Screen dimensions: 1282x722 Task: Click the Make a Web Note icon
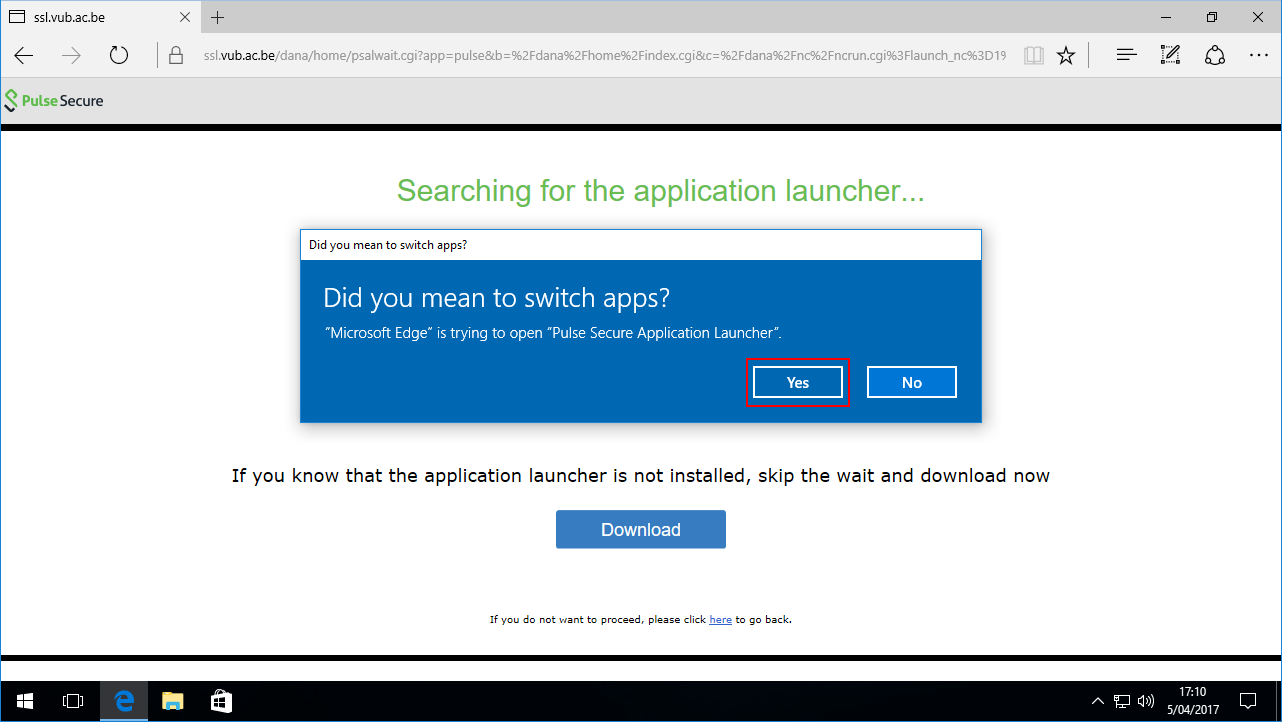coord(1171,56)
